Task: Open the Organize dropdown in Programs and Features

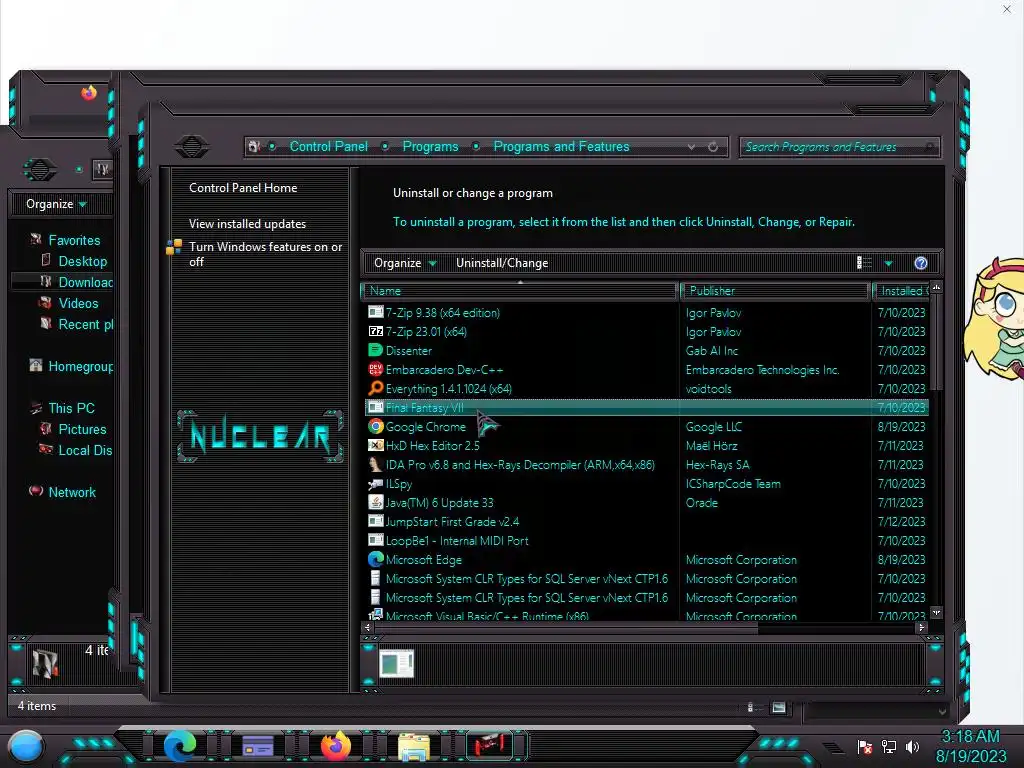Action: [x=405, y=263]
